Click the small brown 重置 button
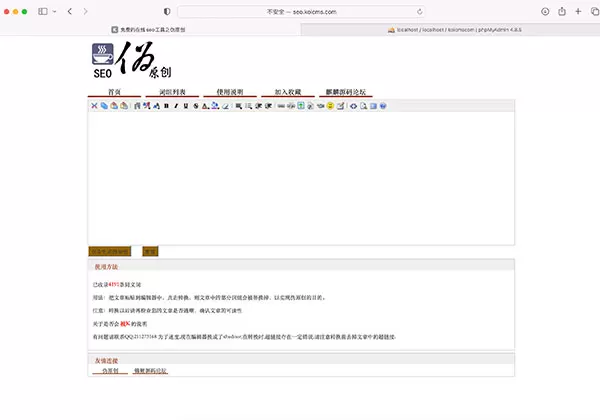 150,251
